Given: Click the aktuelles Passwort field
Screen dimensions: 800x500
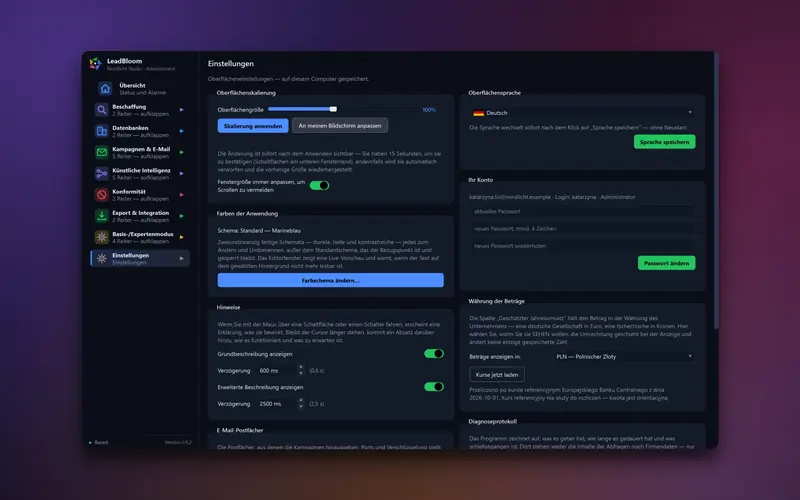Looking at the screenshot, I should (582, 211).
